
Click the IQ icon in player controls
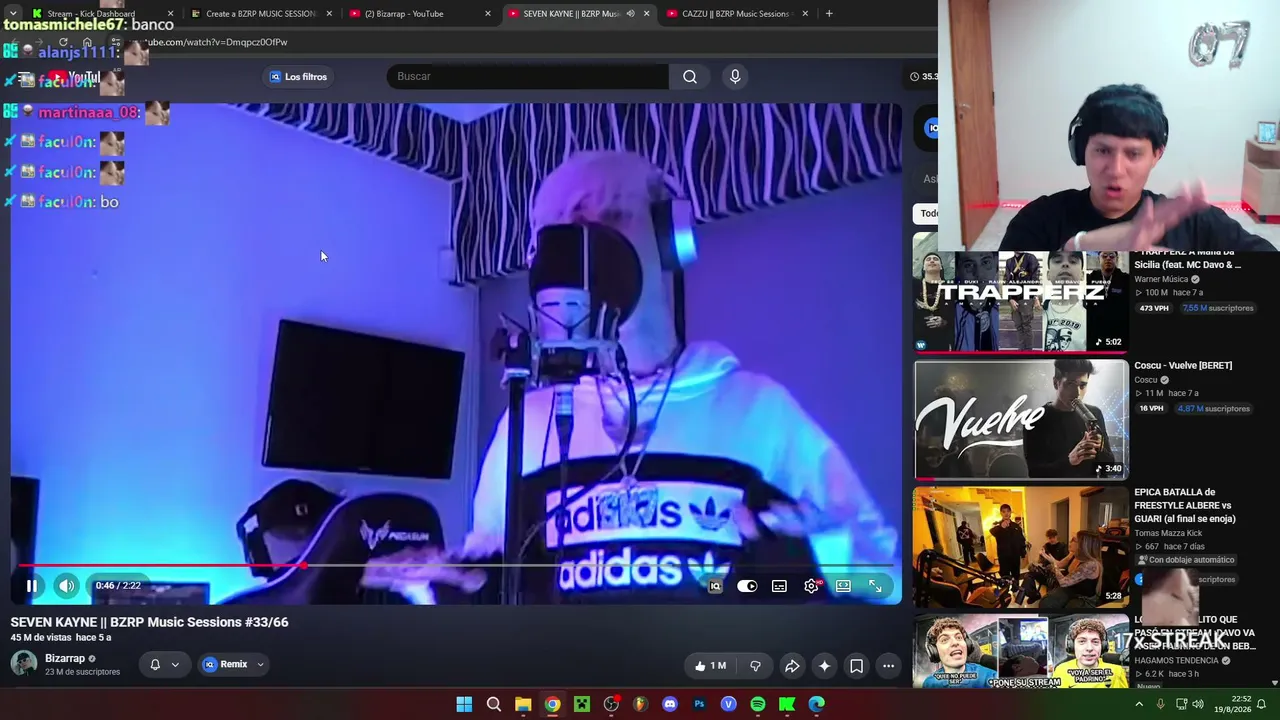coord(715,587)
